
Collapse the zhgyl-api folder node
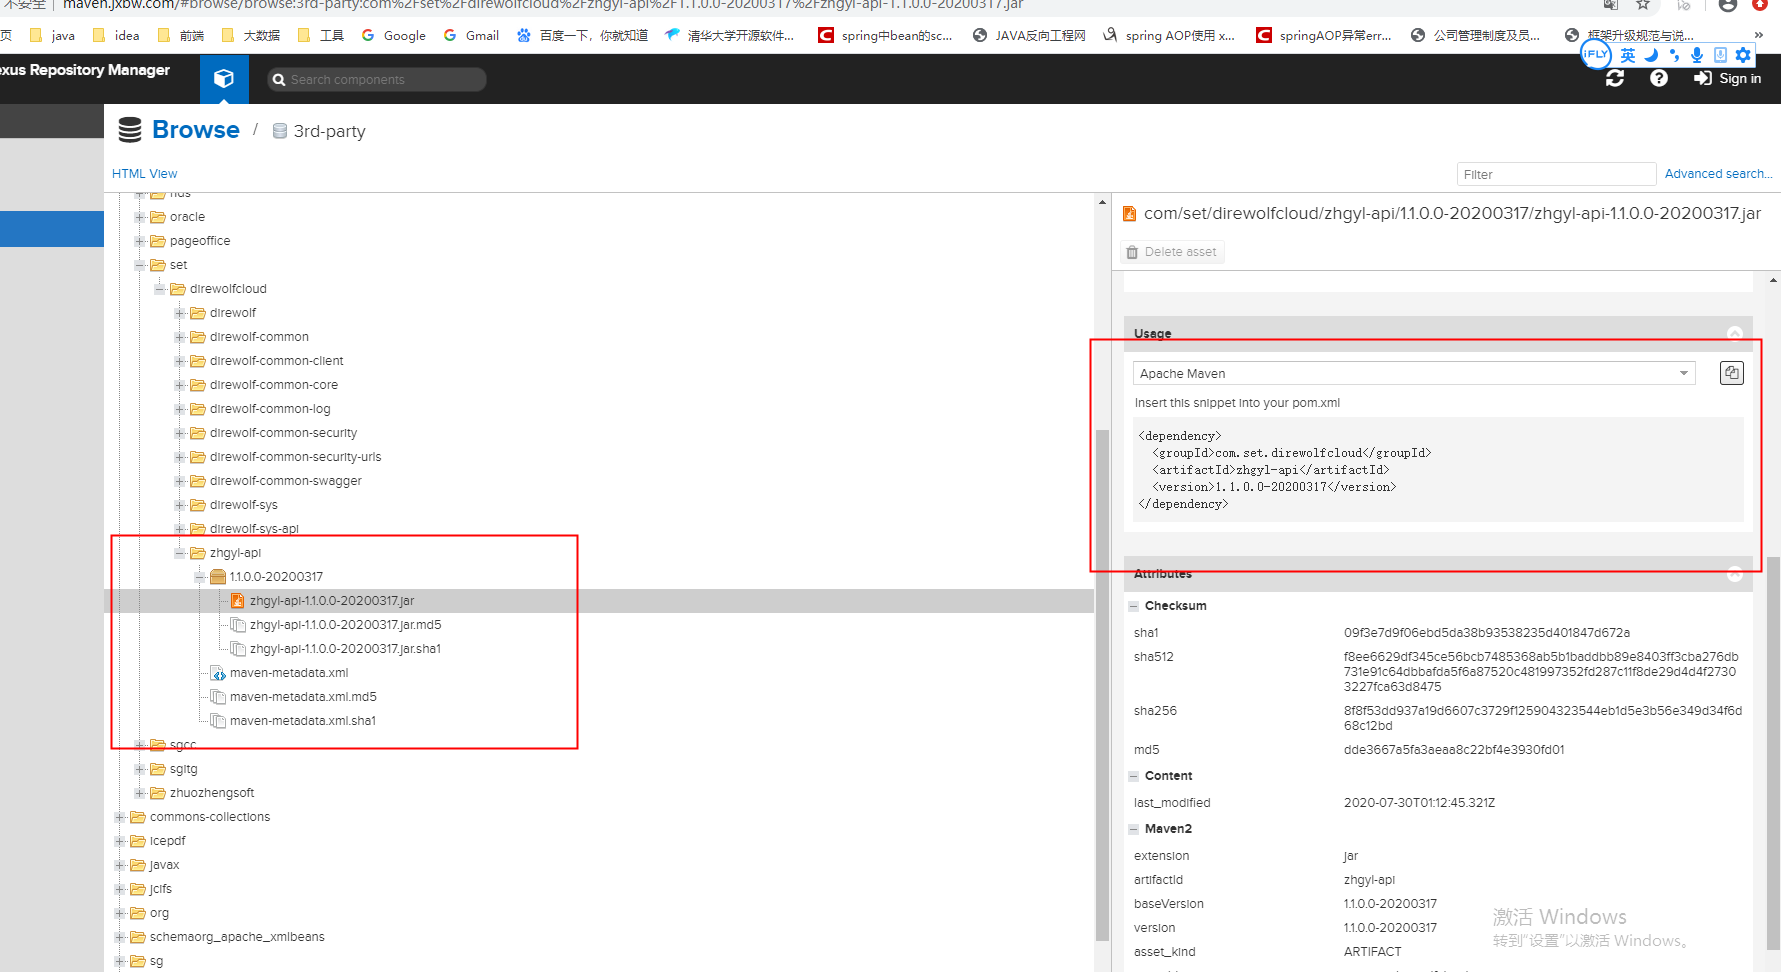[181, 553]
